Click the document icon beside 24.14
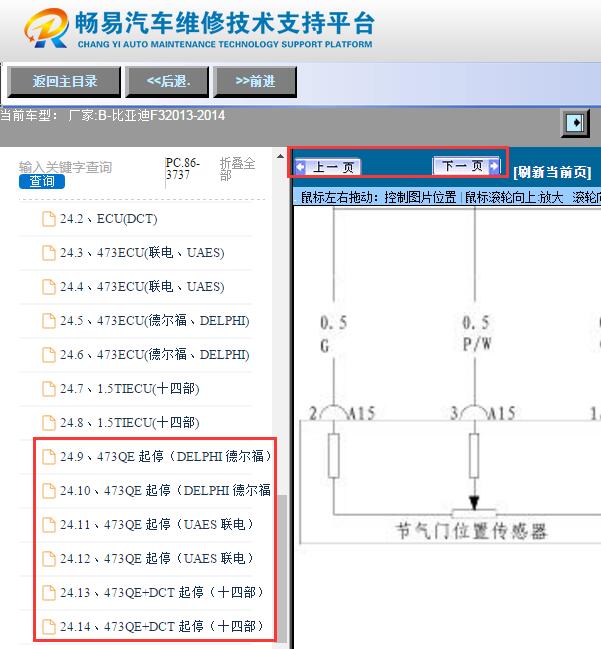 tap(49, 626)
